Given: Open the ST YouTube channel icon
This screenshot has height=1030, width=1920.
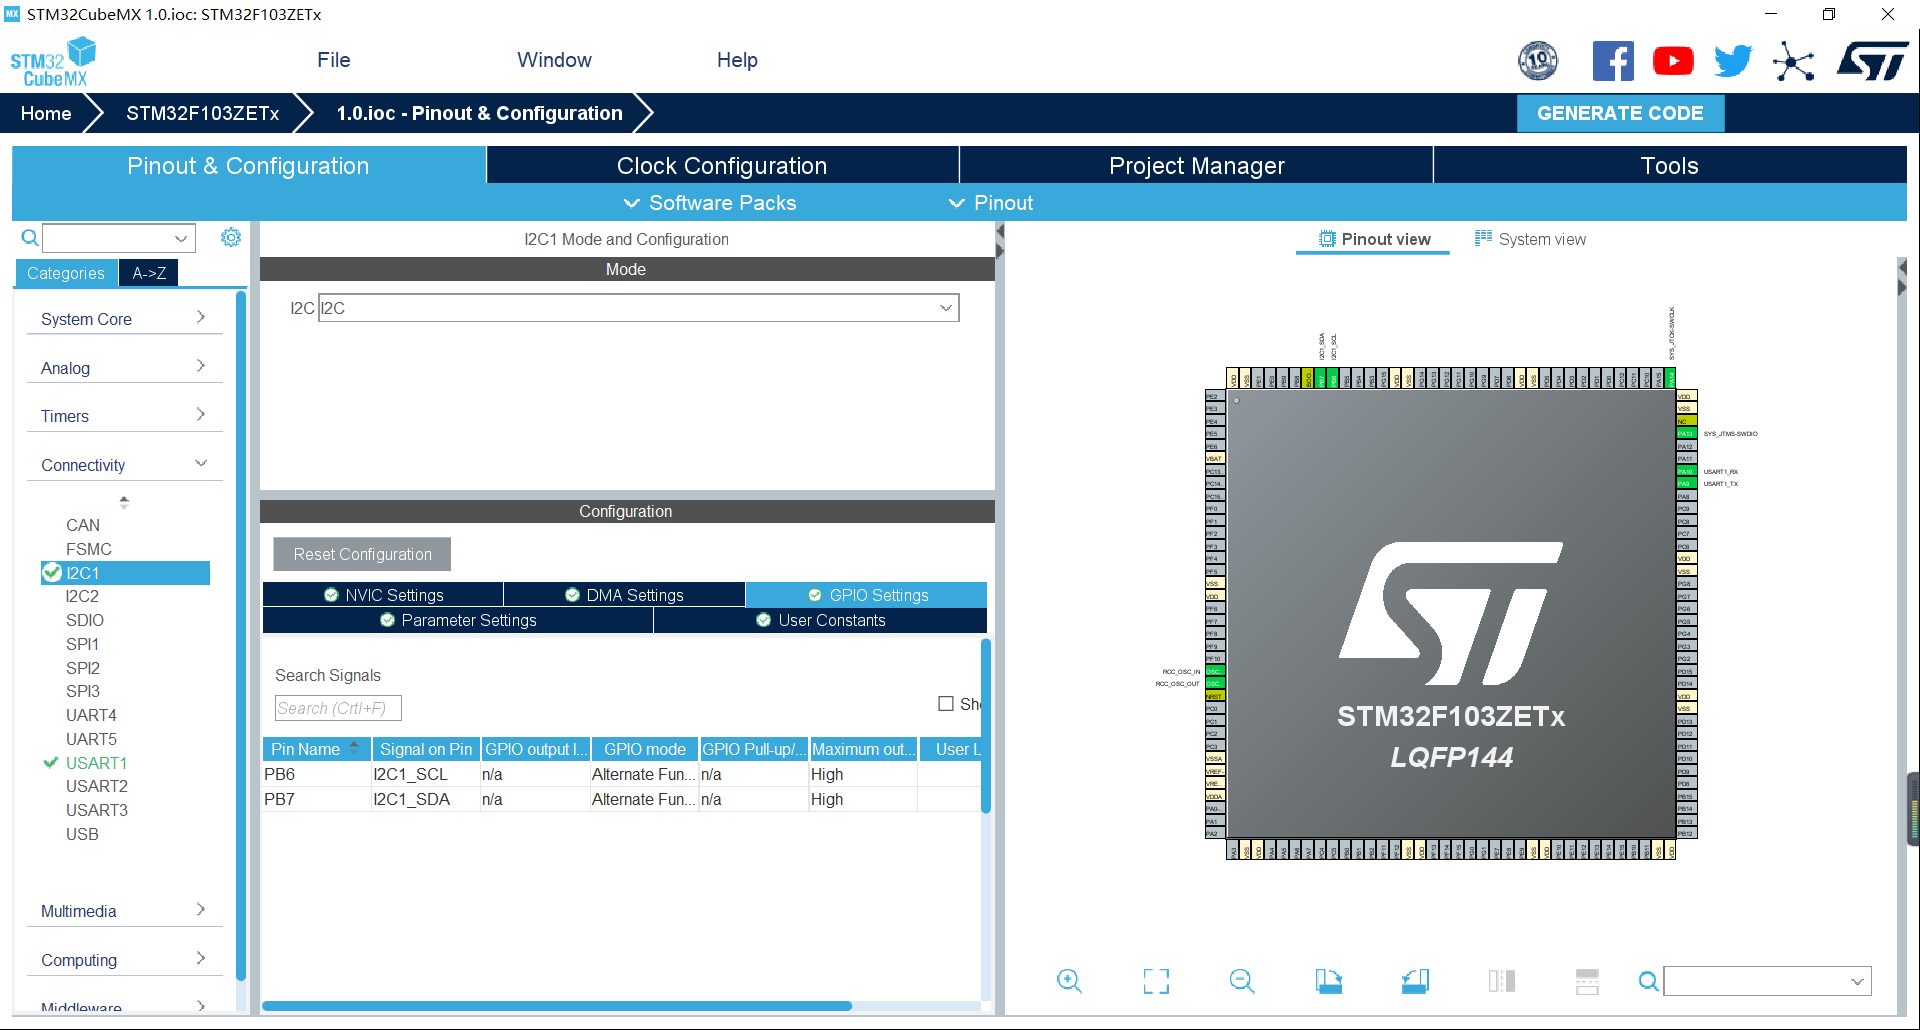Looking at the screenshot, I should click(1673, 60).
